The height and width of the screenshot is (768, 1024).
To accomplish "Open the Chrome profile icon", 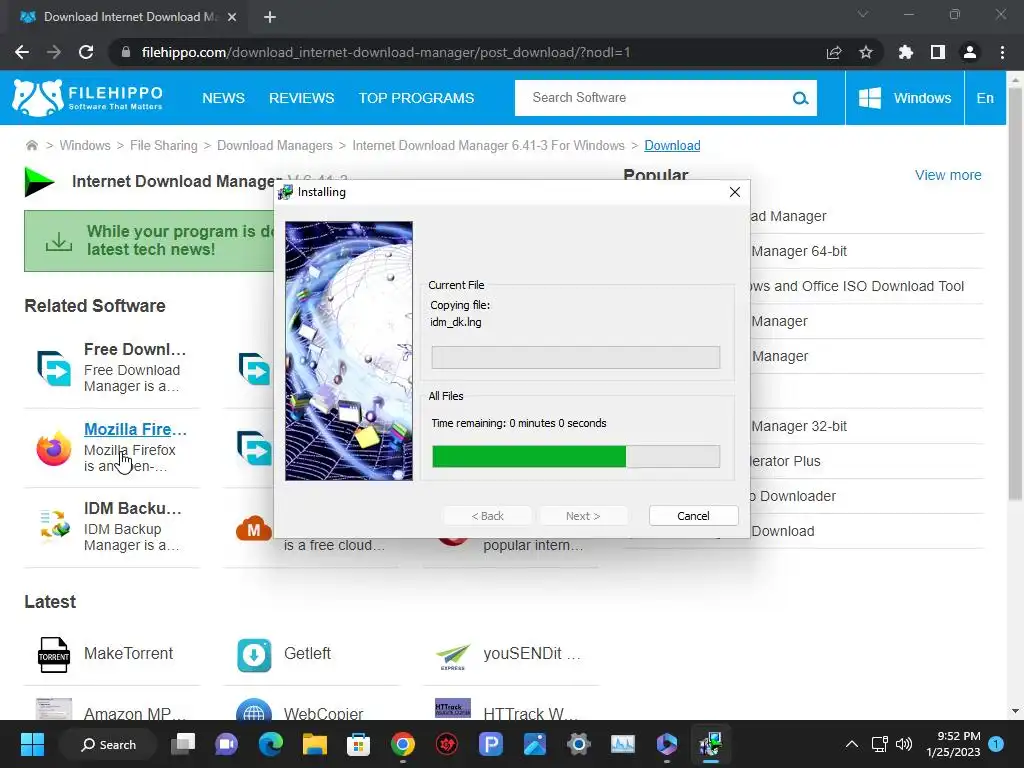I will click(x=970, y=52).
